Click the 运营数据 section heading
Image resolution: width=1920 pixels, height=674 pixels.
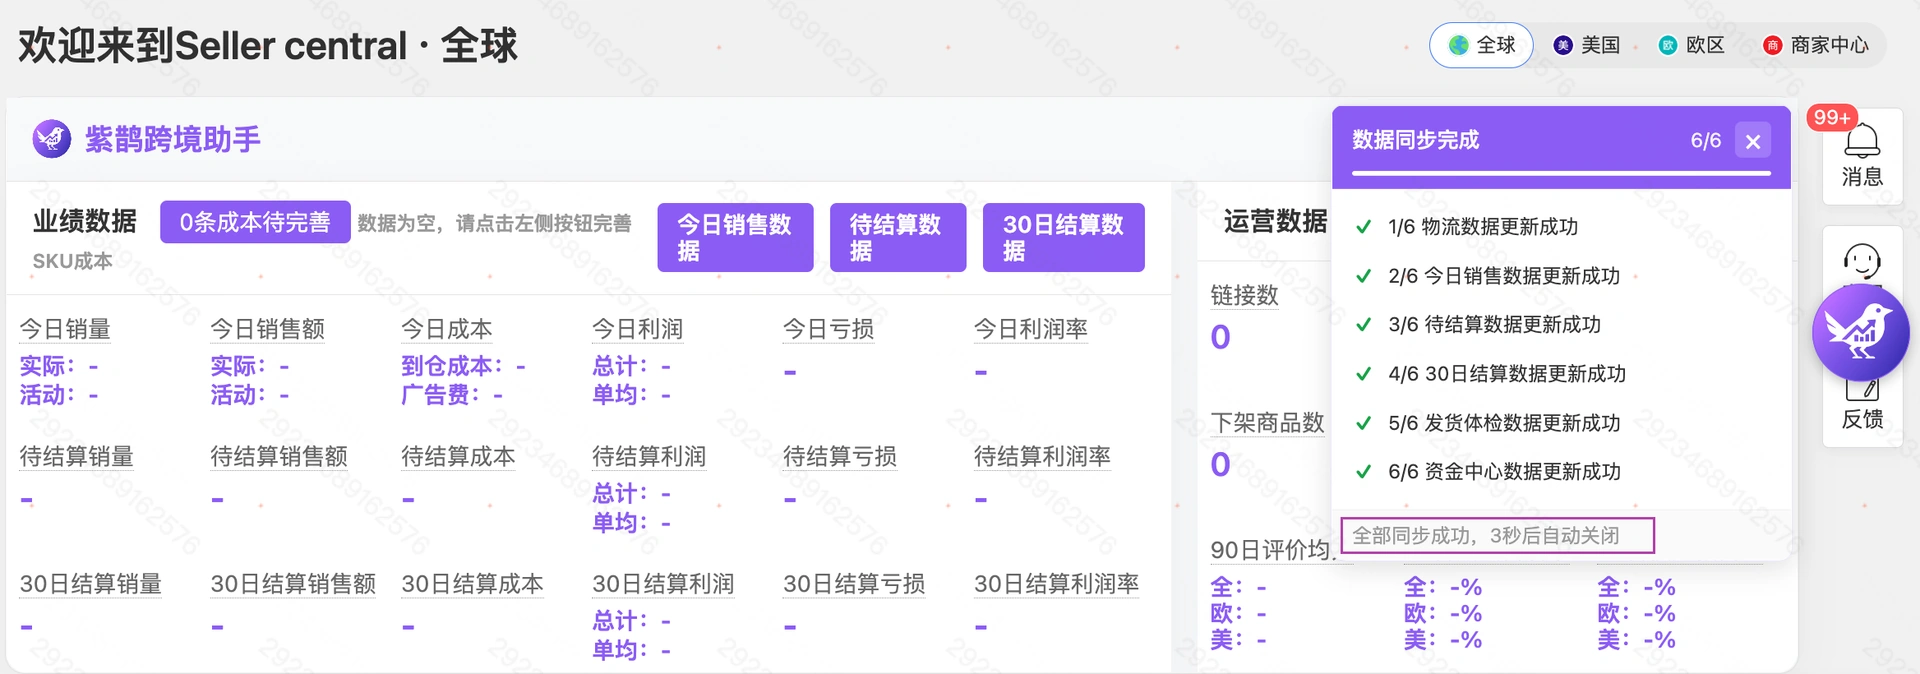[x=1276, y=221]
